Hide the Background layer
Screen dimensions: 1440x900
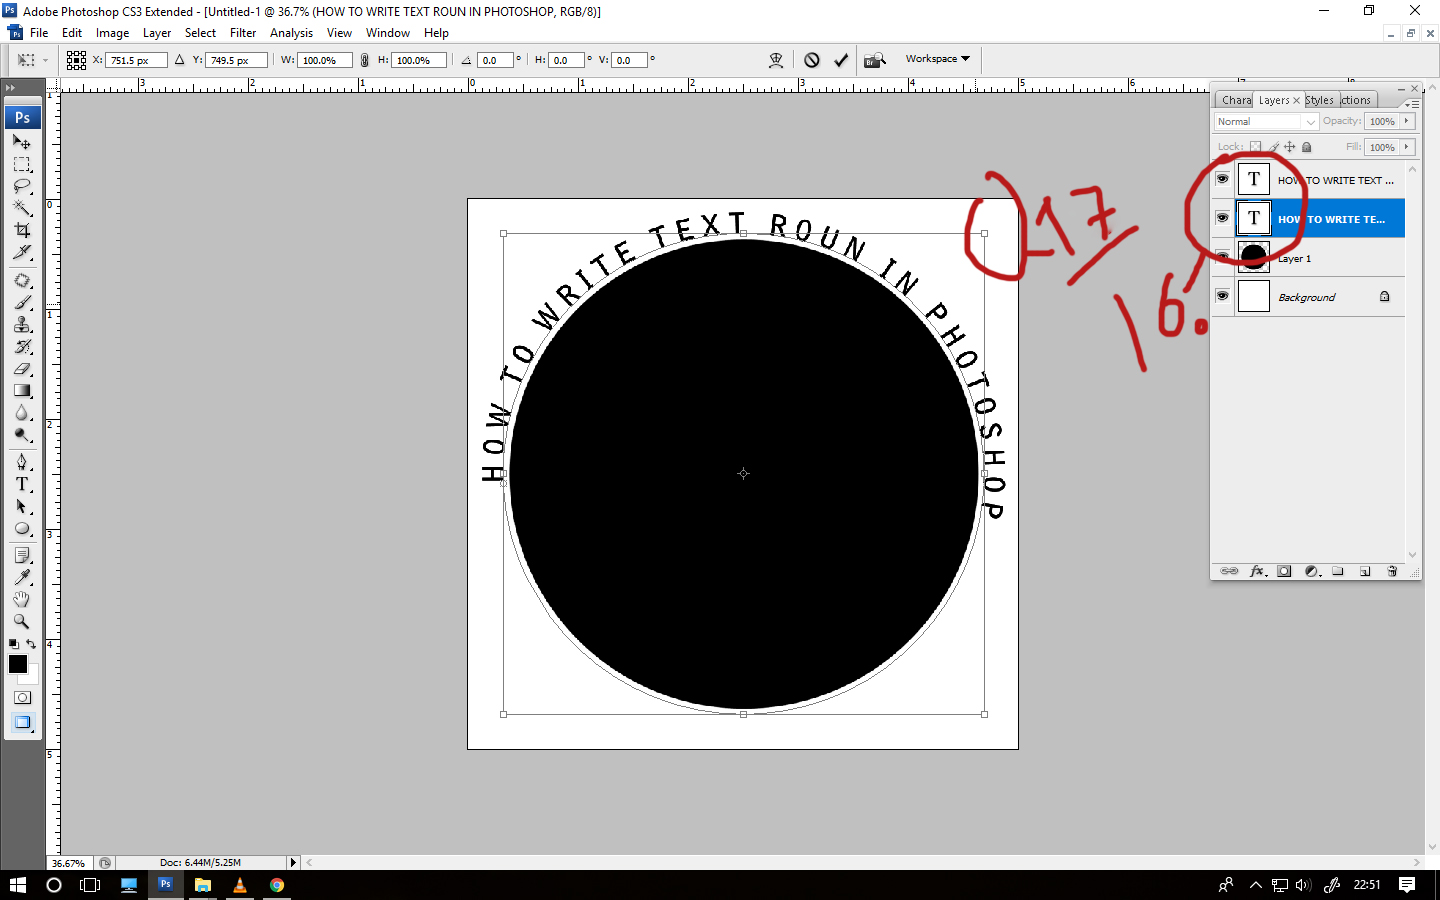(x=1222, y=295)
